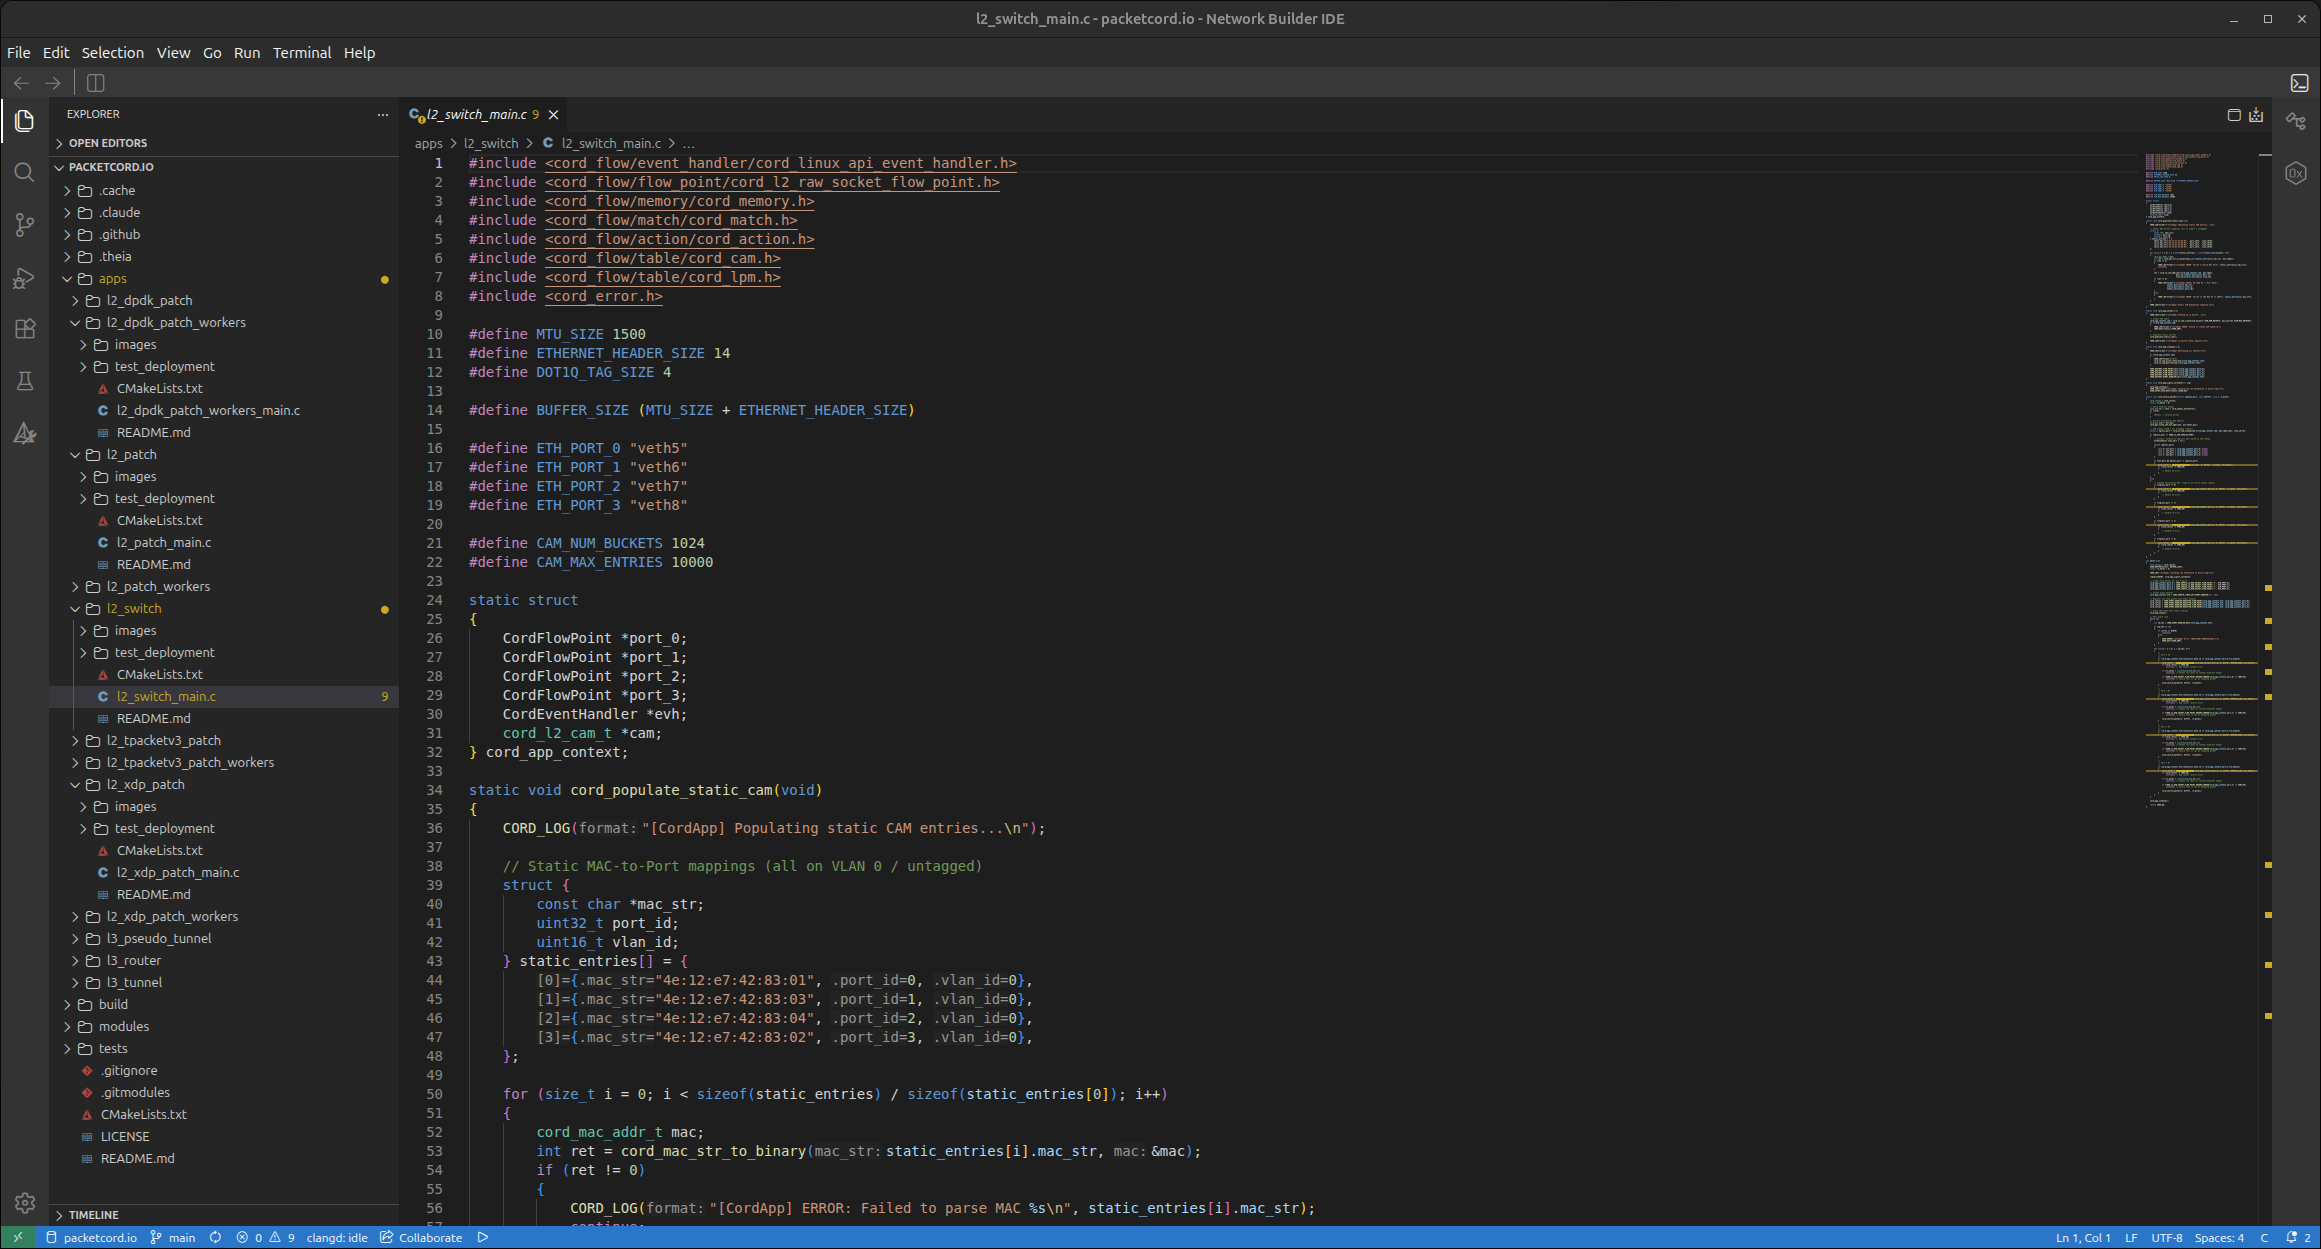Open Explorer more actions ellipsis
2321x1249 pixels.
tap(383, 114)
